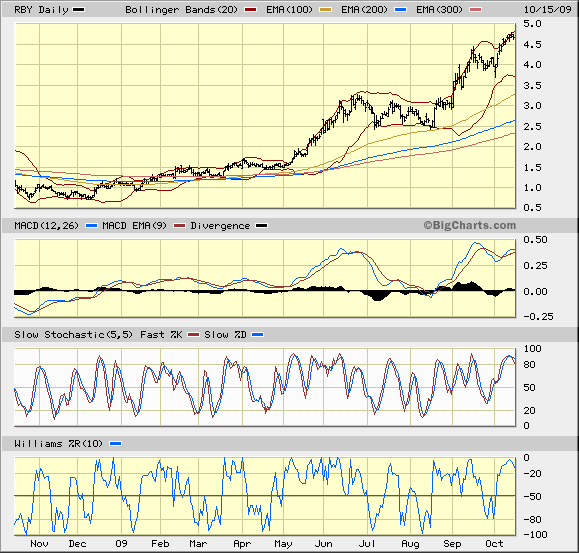Click the 09 year marker on time axis
Screen dimensions: 579x553
121,544
